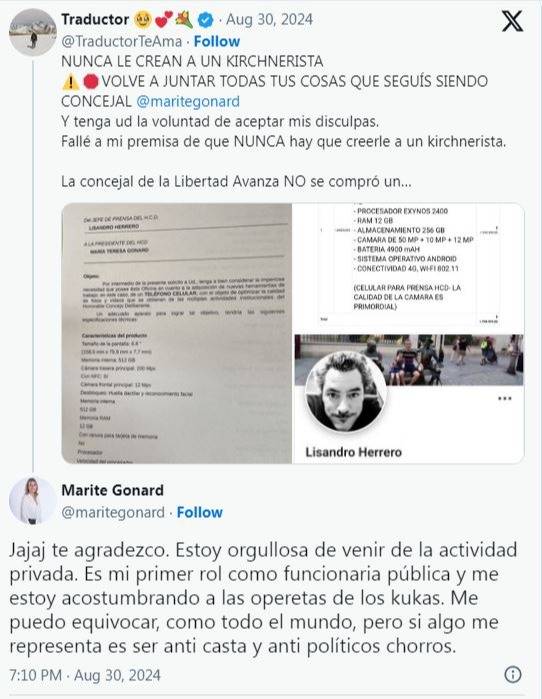Image resolution: width=542 pixels, height=699 pixels.
Task: Click the blue verified badge
Action: point(205,20)
